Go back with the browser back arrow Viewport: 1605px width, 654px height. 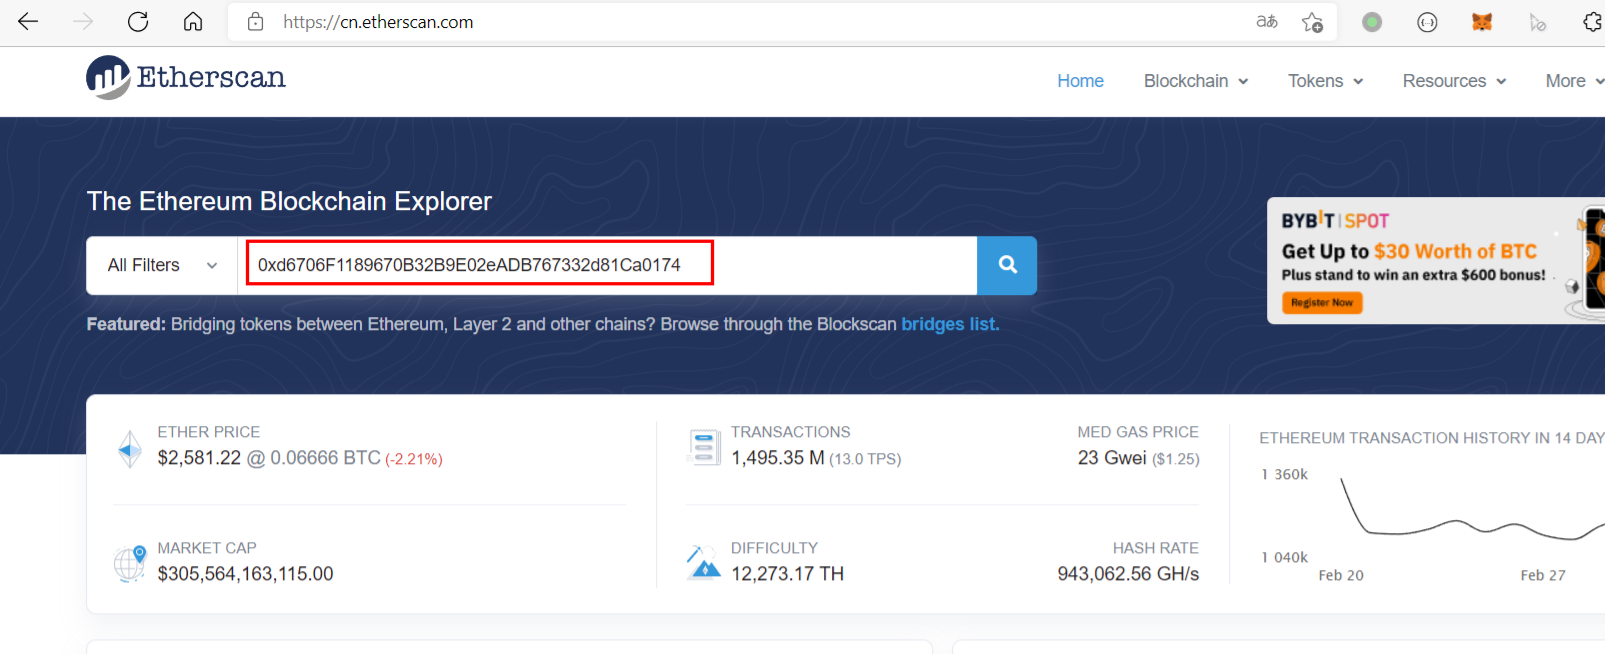point(28,21)
